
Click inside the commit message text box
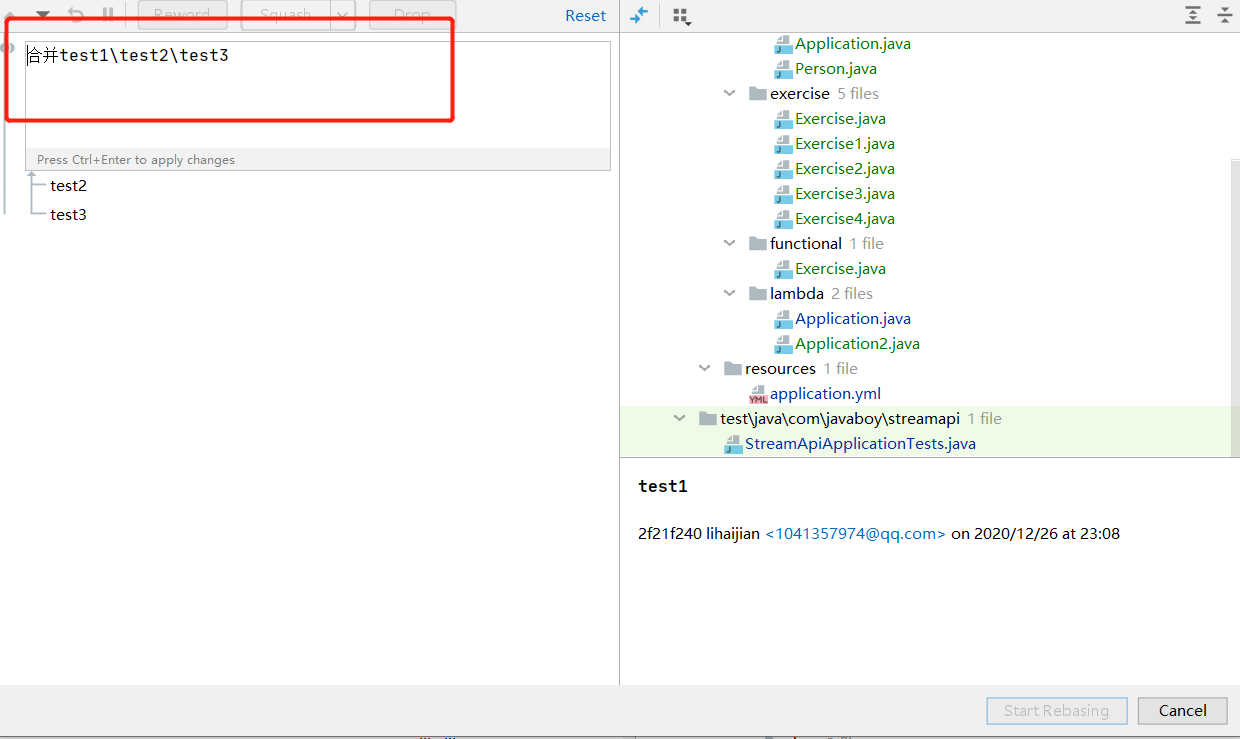317,95
